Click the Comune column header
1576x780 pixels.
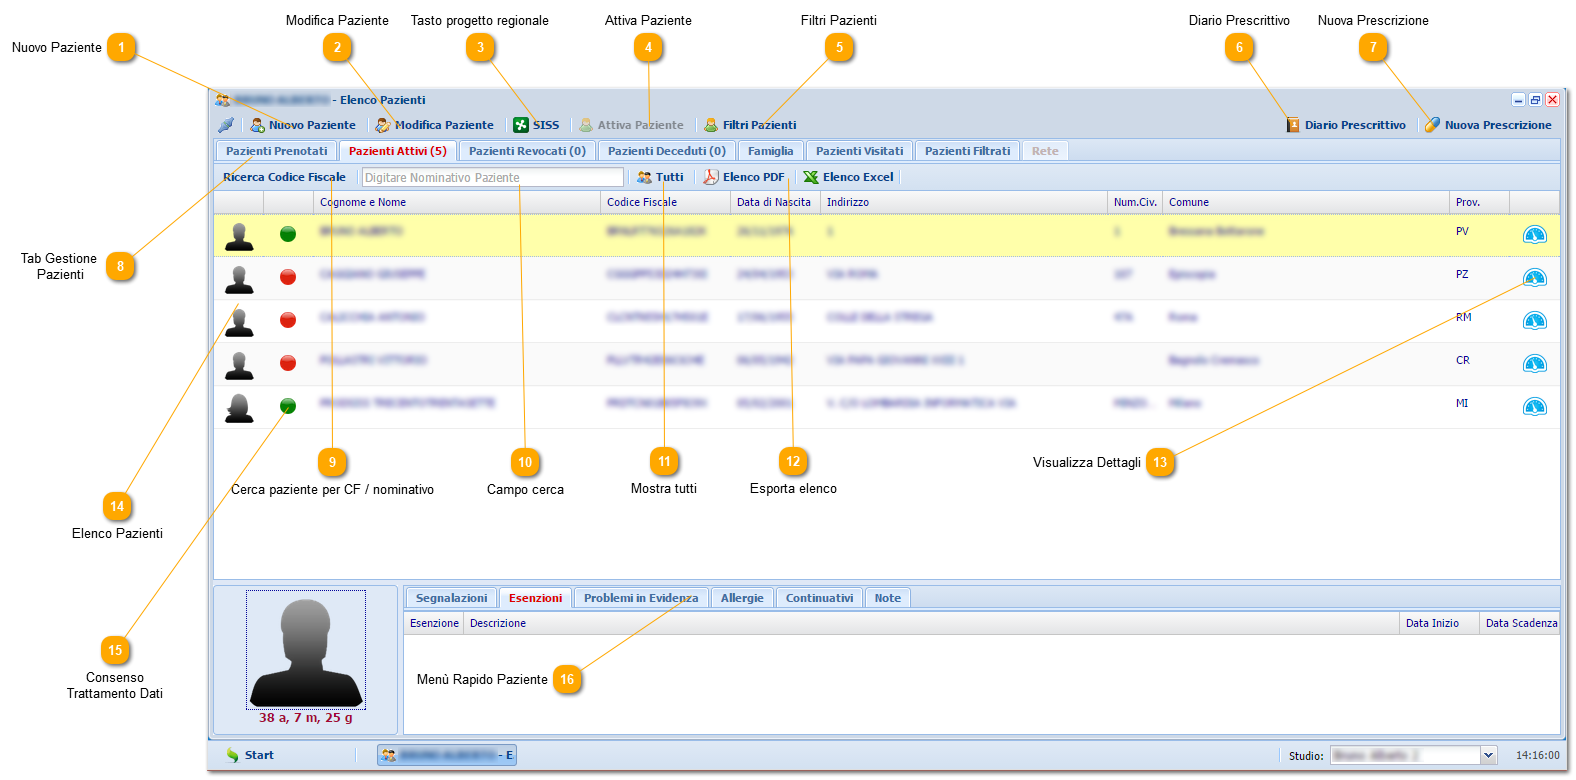tap(1306, 202)
